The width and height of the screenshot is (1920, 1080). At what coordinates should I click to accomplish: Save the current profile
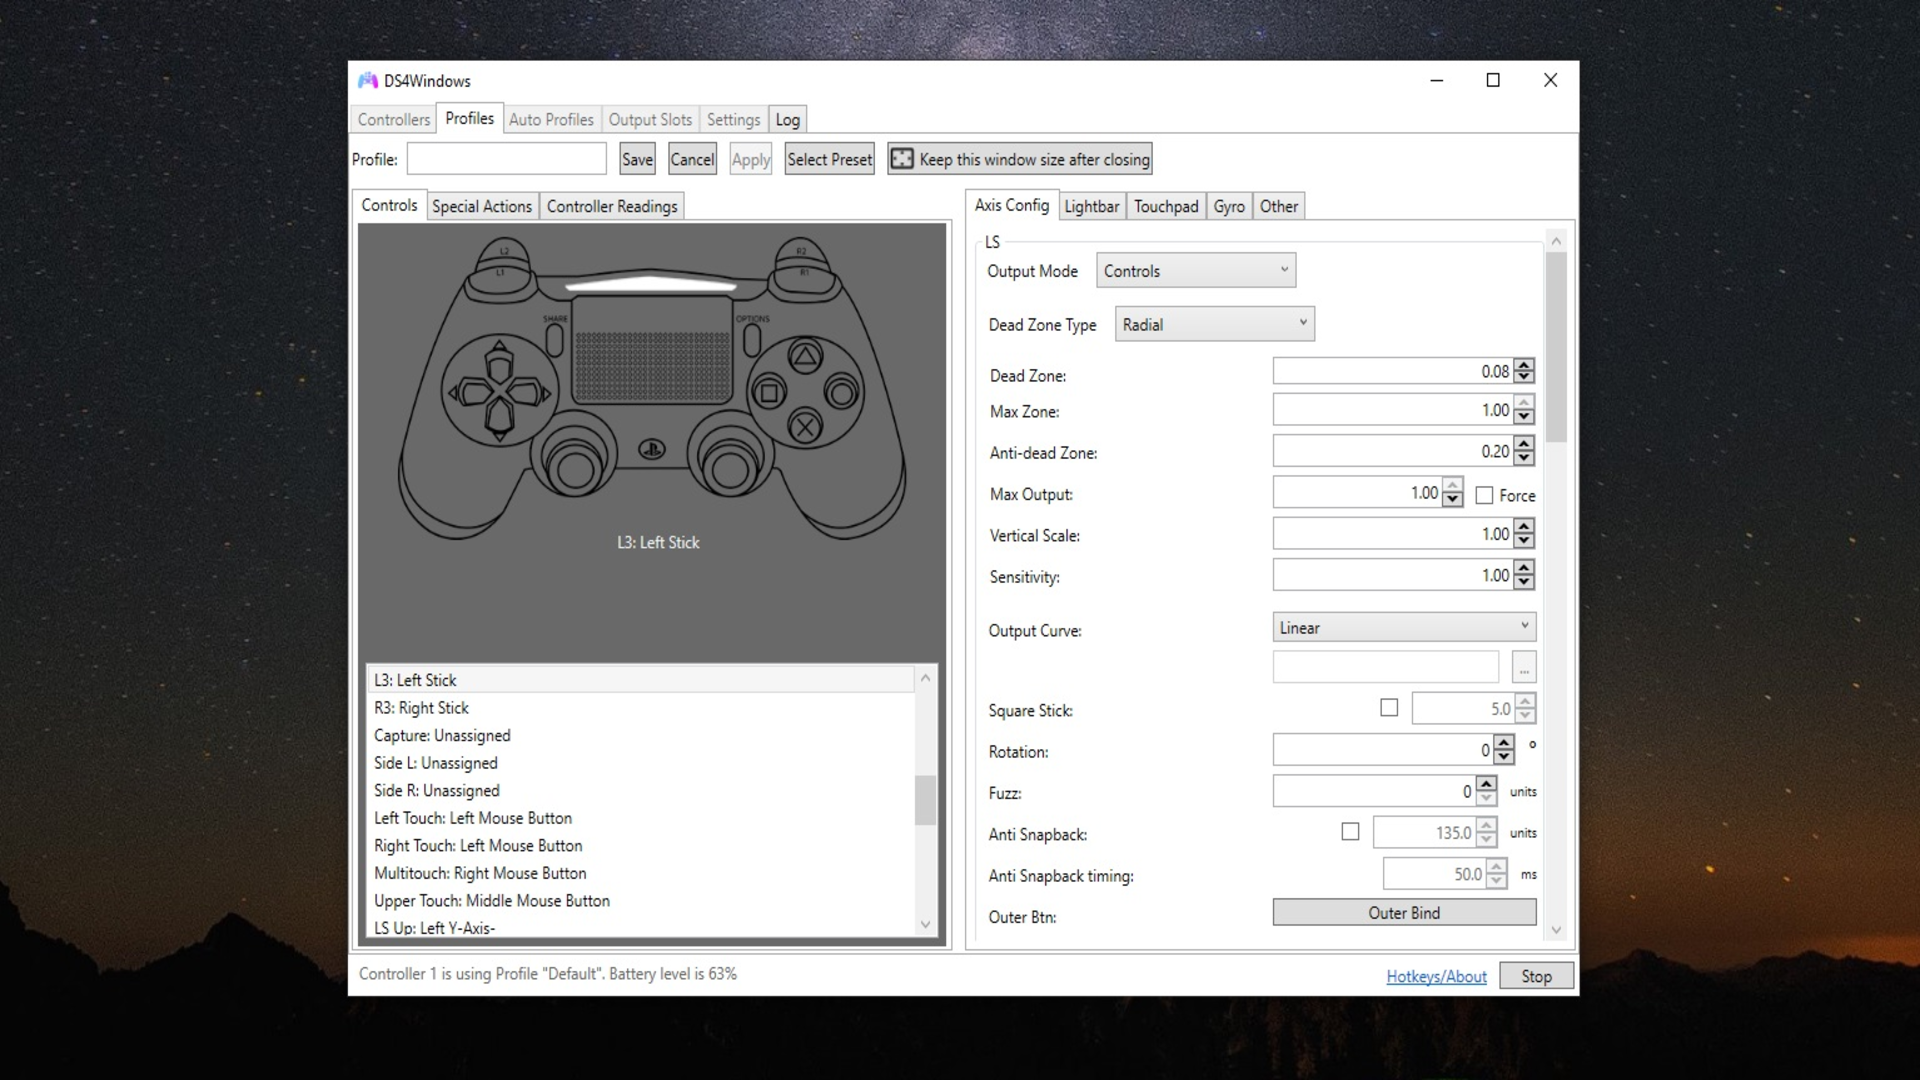pyautogui.click(x=637, y=159)
